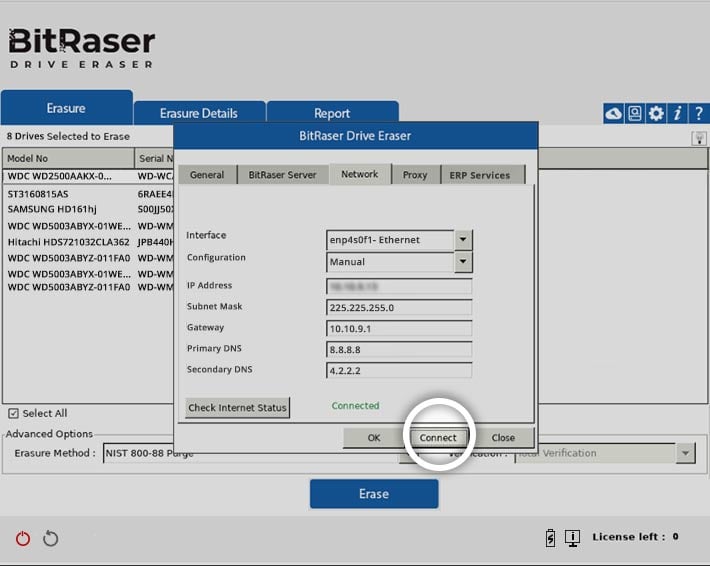This screenshot has height=566, width=710.
Task: Click the Connected status text
Action: coord(355,406)
